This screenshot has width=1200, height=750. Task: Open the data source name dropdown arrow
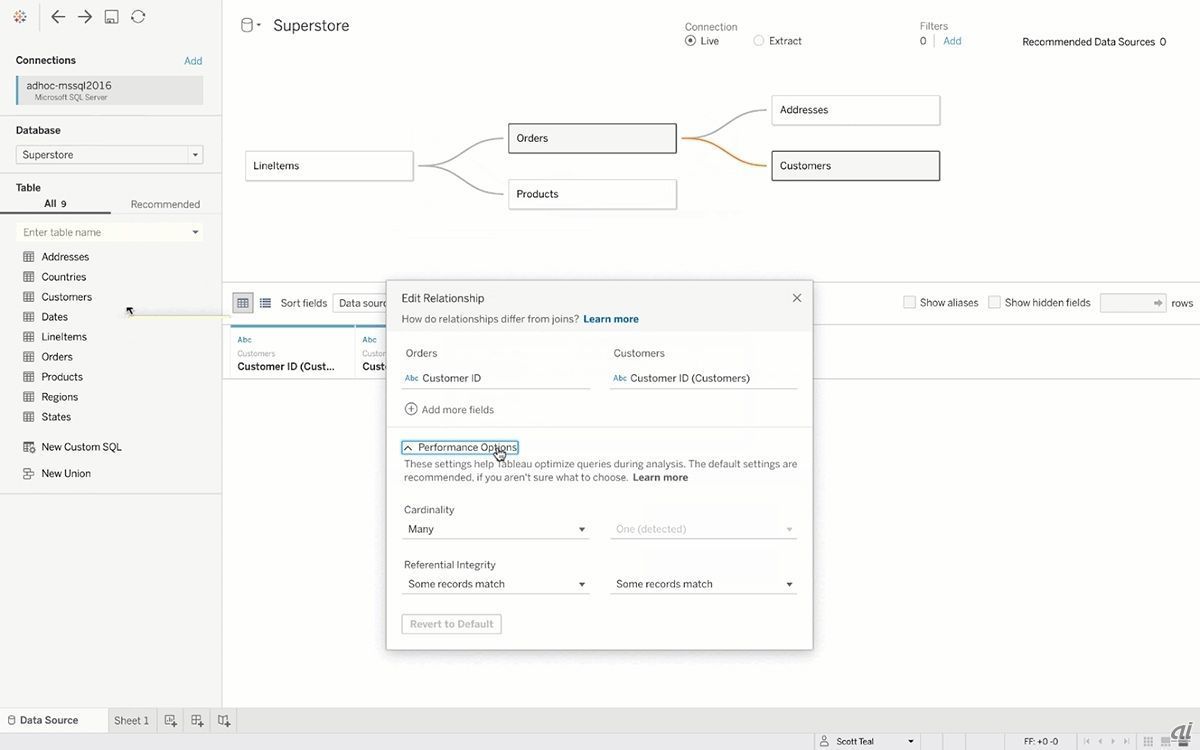coord(259,25)
